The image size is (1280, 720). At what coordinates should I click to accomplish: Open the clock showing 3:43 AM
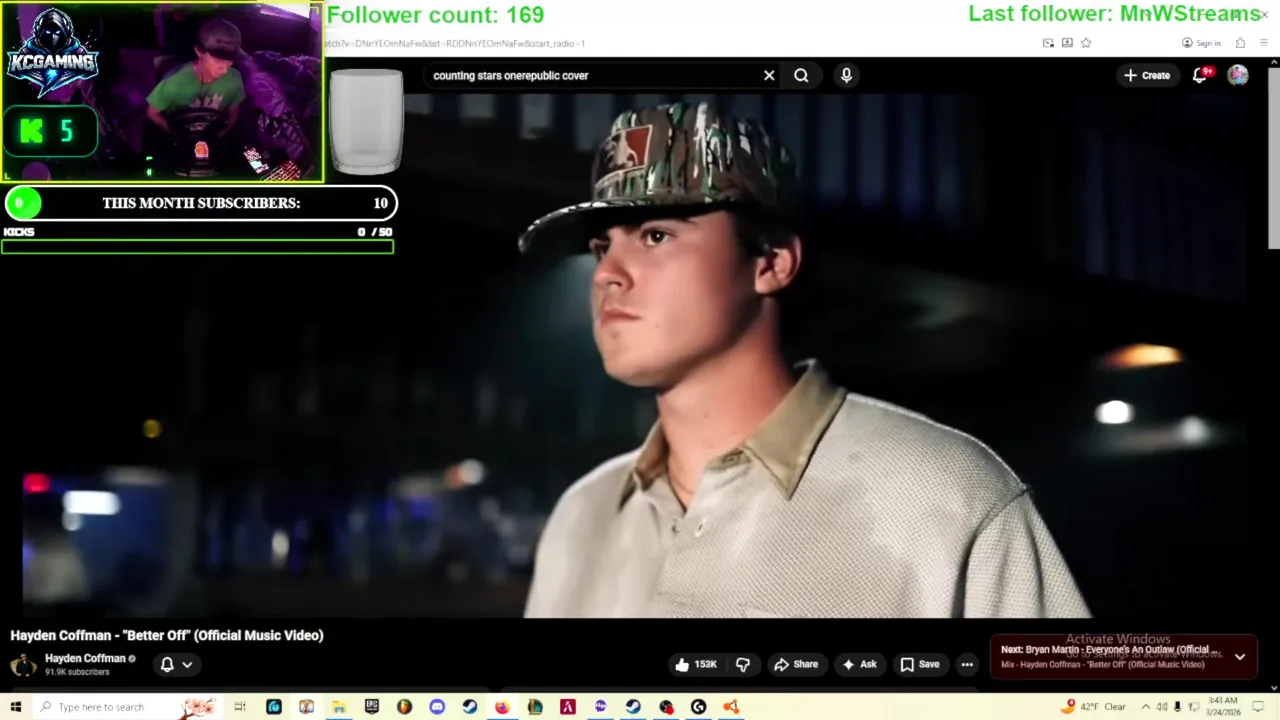point(1224,706)
